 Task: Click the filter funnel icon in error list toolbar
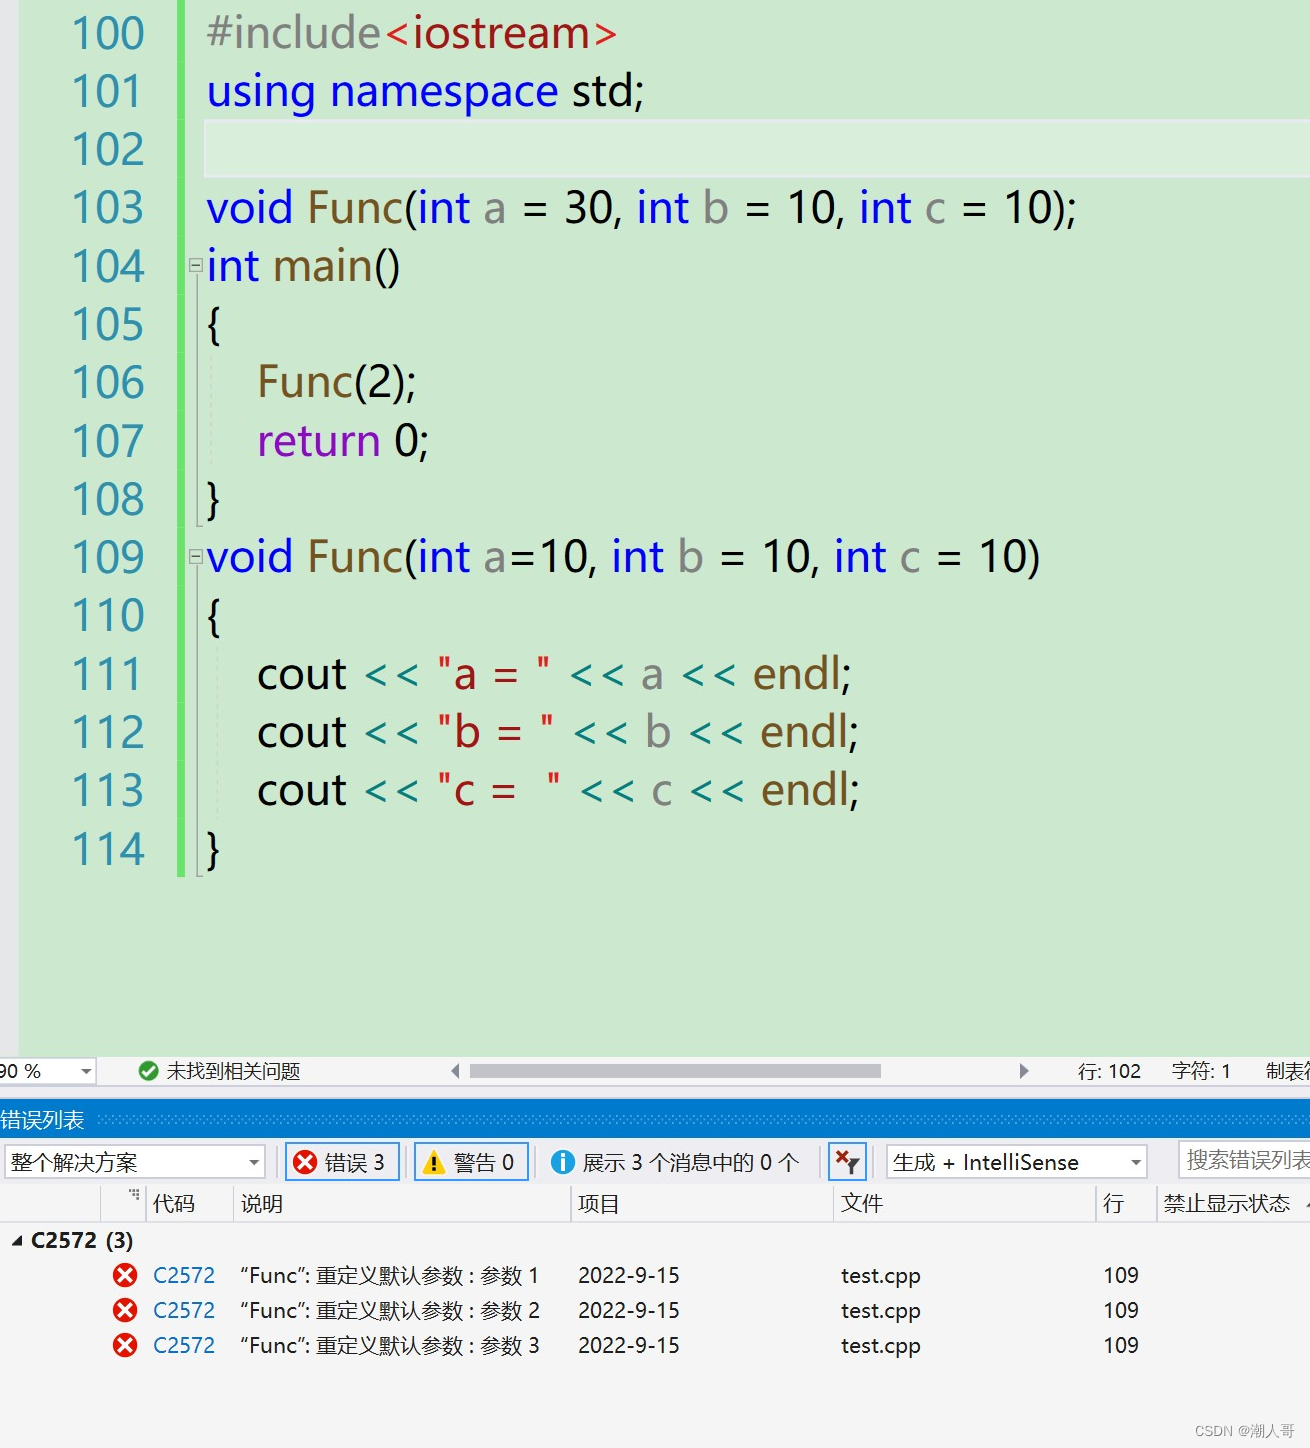pos(847,1161)
